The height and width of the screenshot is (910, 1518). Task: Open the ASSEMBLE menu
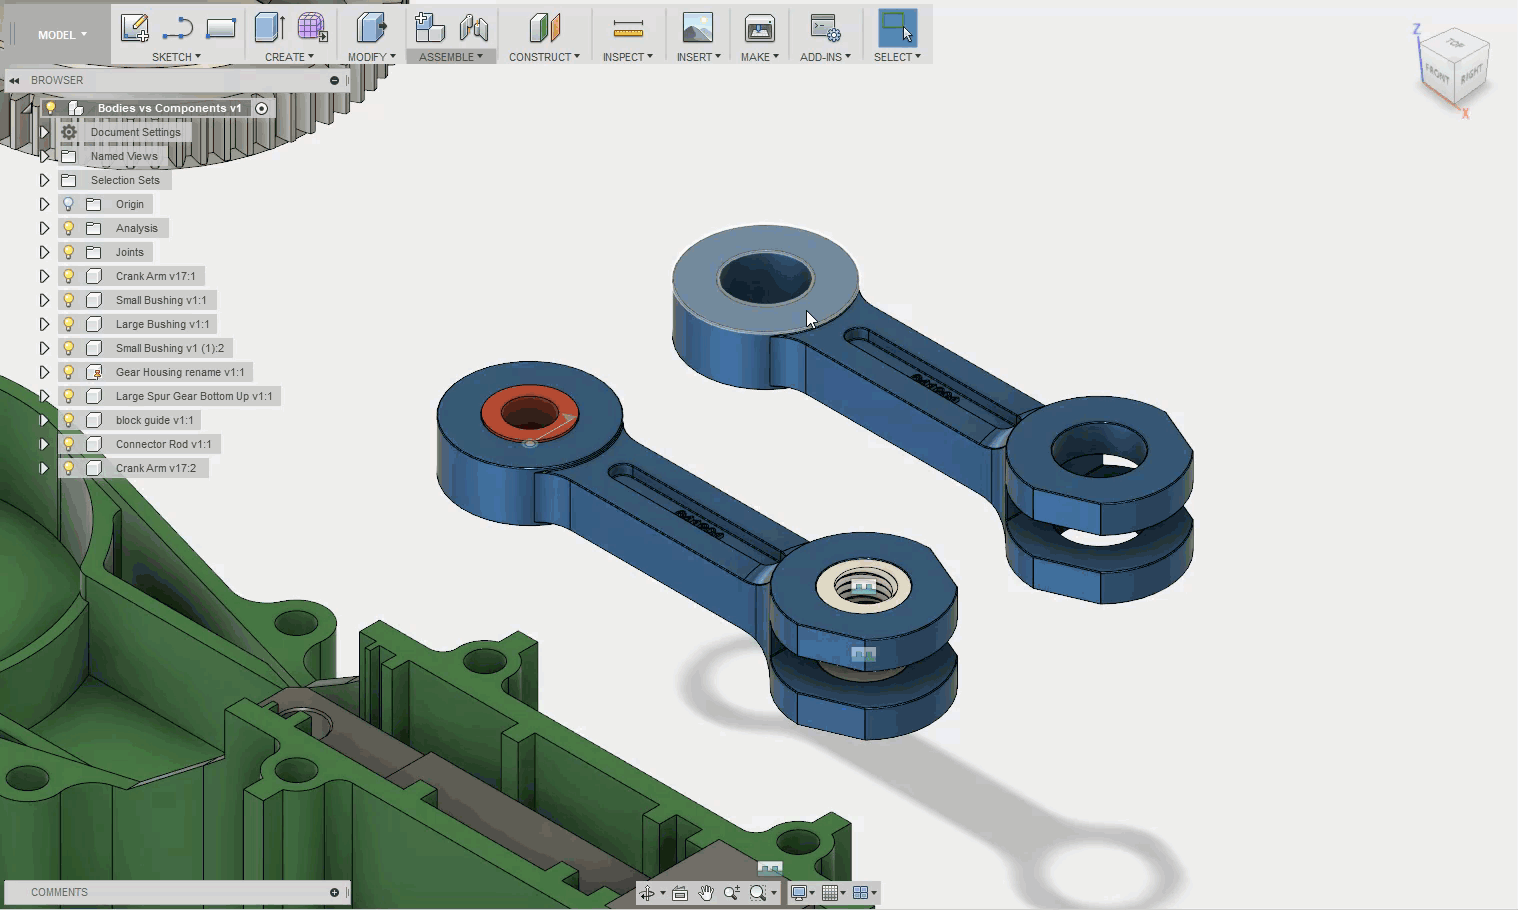click(x=450, y=57)
